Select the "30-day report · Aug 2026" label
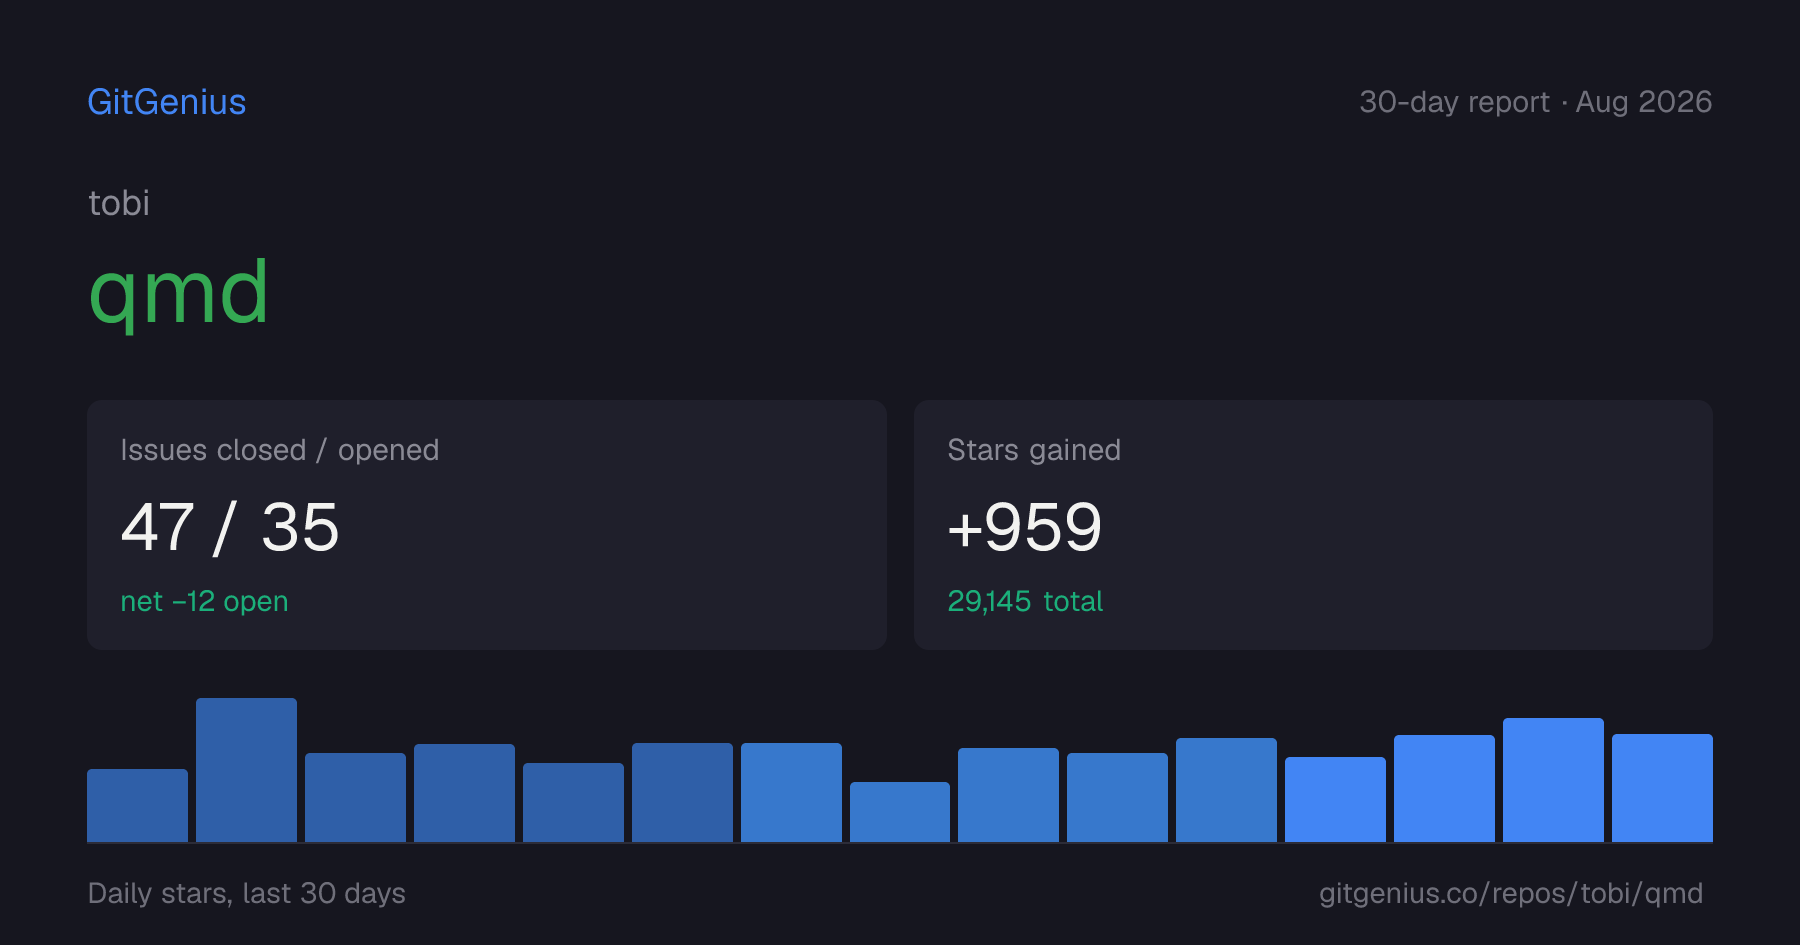 point(1535,102)
